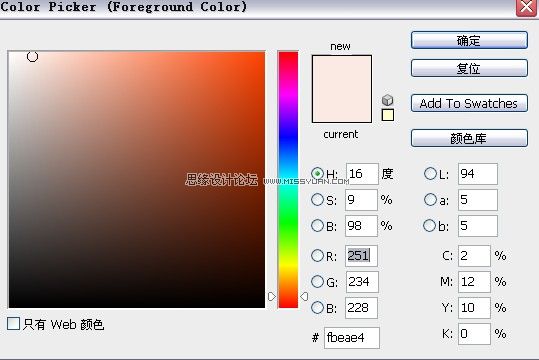Enable the 只有 Web 颜色 checkbox

[x=13, y=324]
